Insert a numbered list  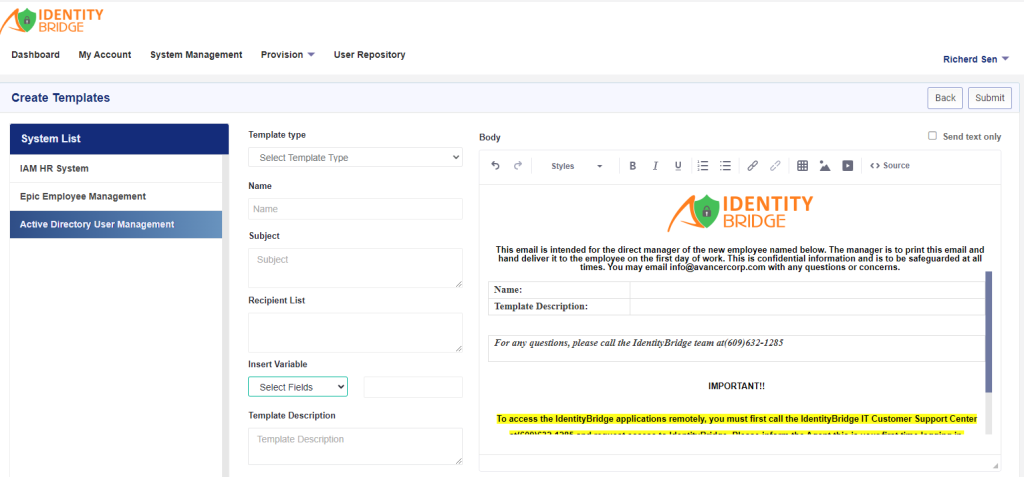pos(703,166)
